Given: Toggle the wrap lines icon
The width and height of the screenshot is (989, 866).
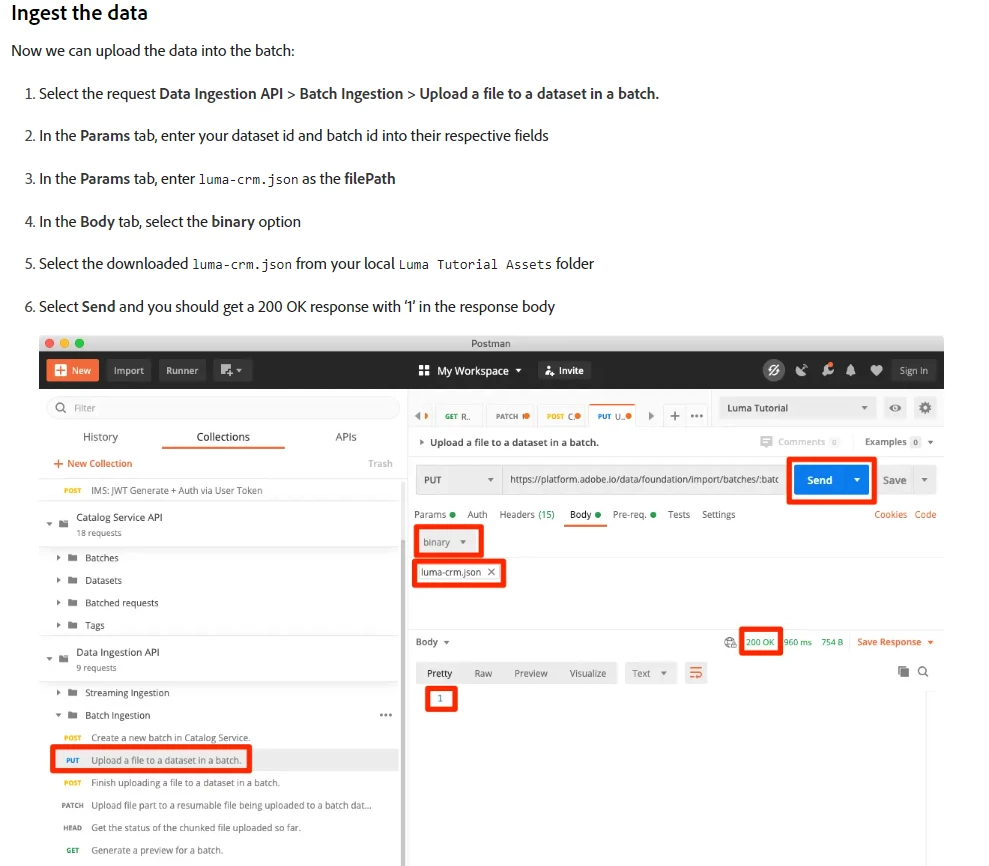Looking at the screenshot, I should point(696,673).
